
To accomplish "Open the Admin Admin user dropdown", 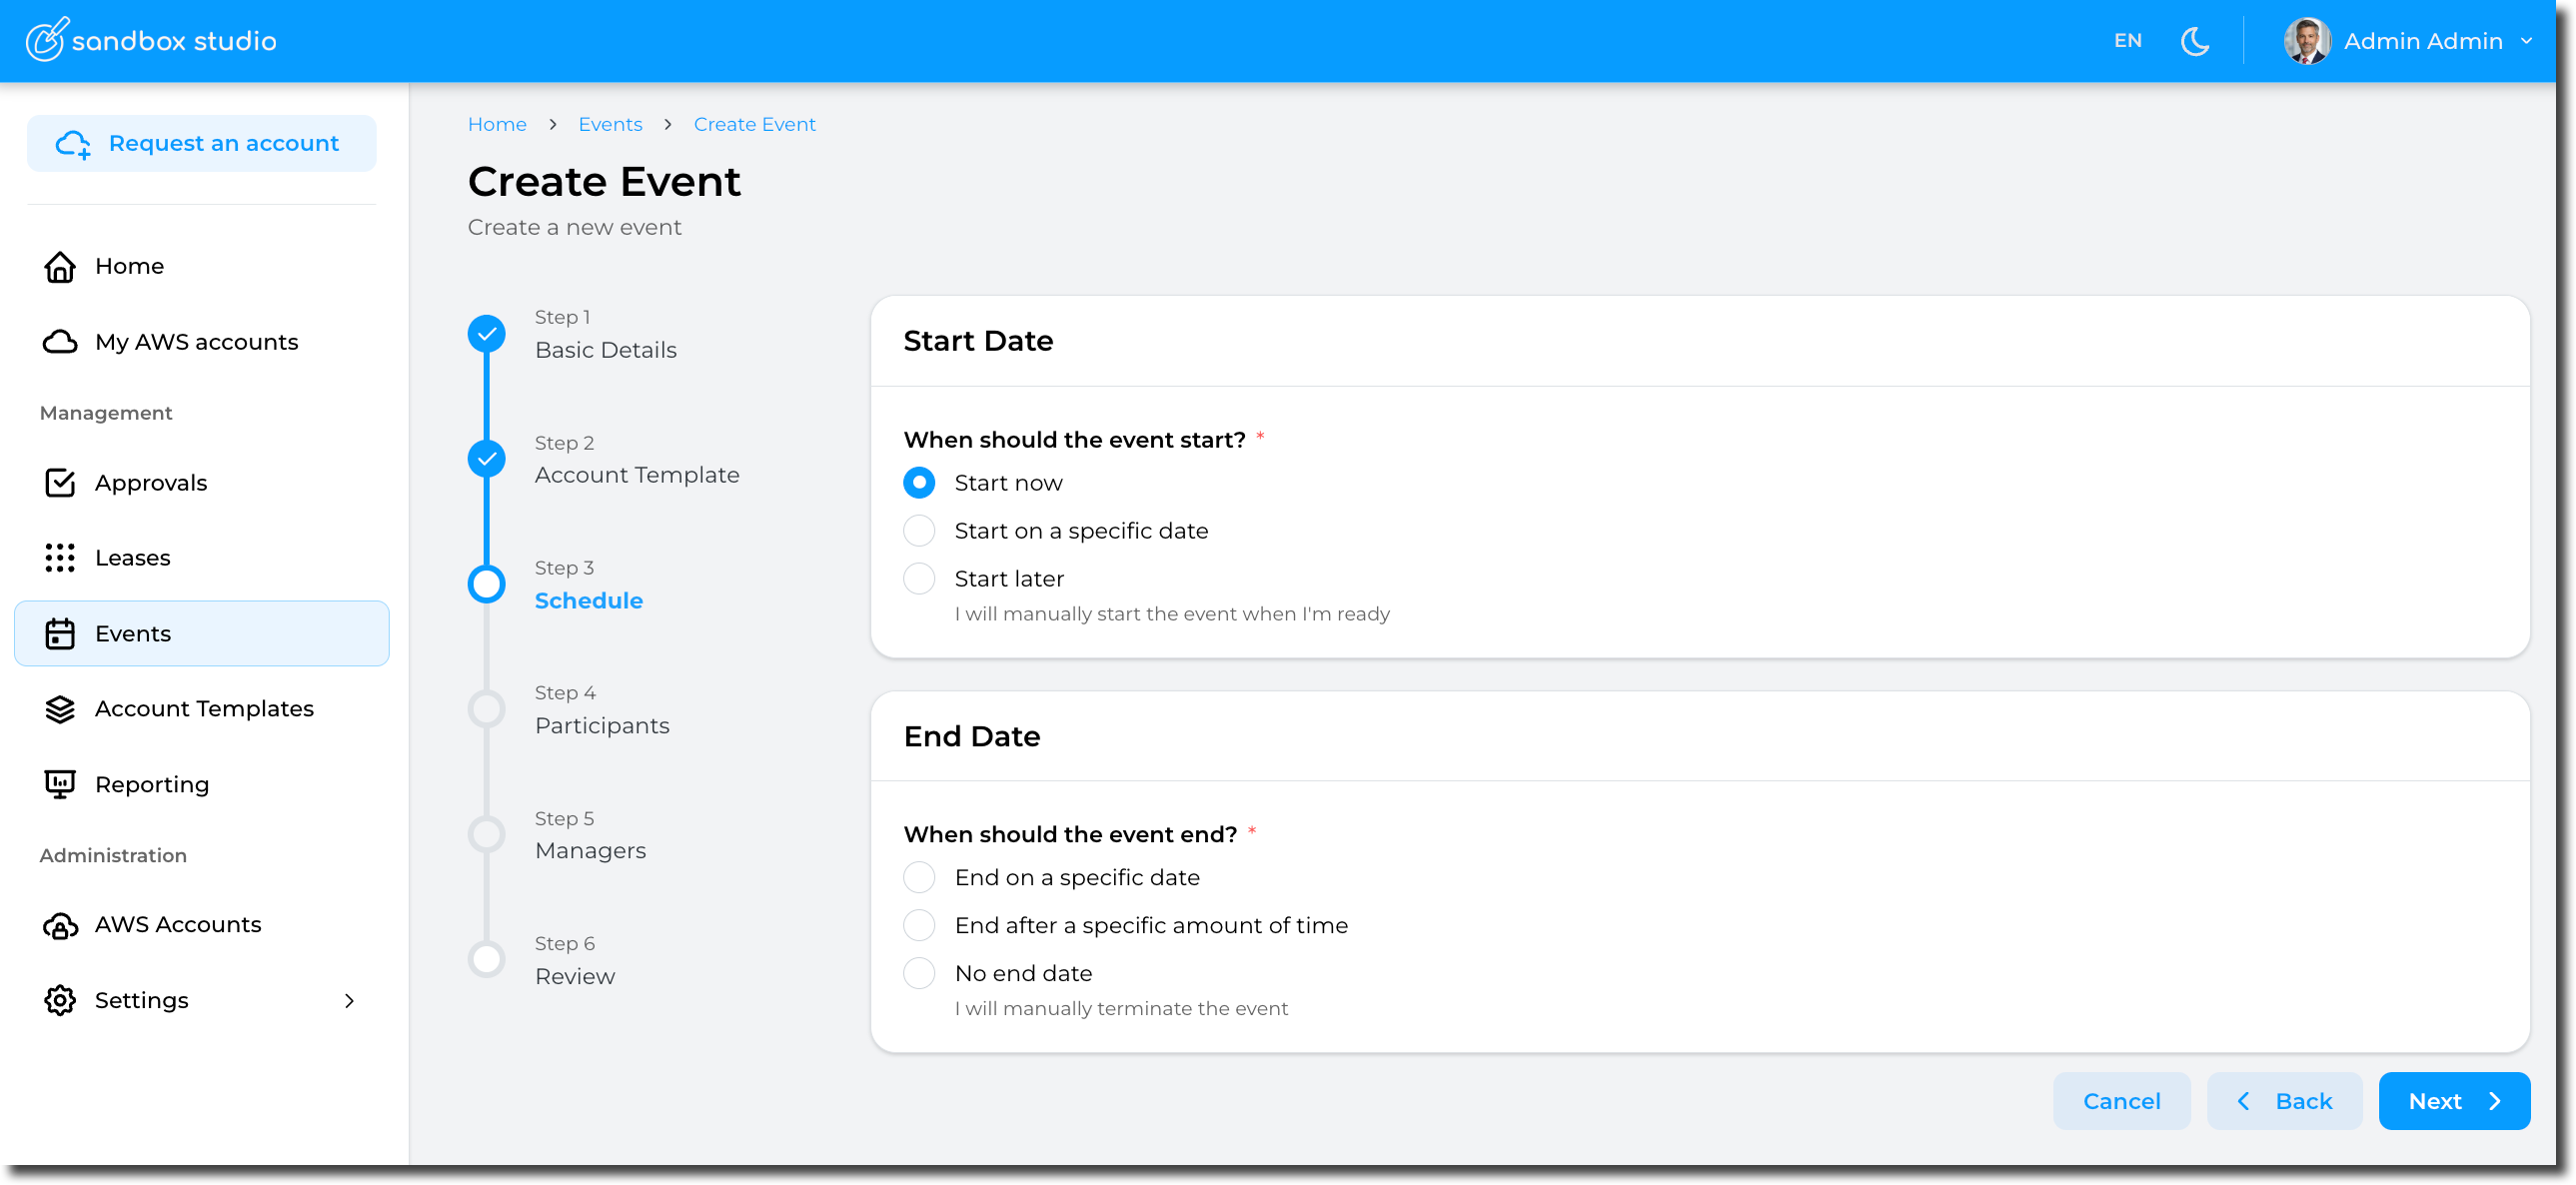I will coord(2409,41).
